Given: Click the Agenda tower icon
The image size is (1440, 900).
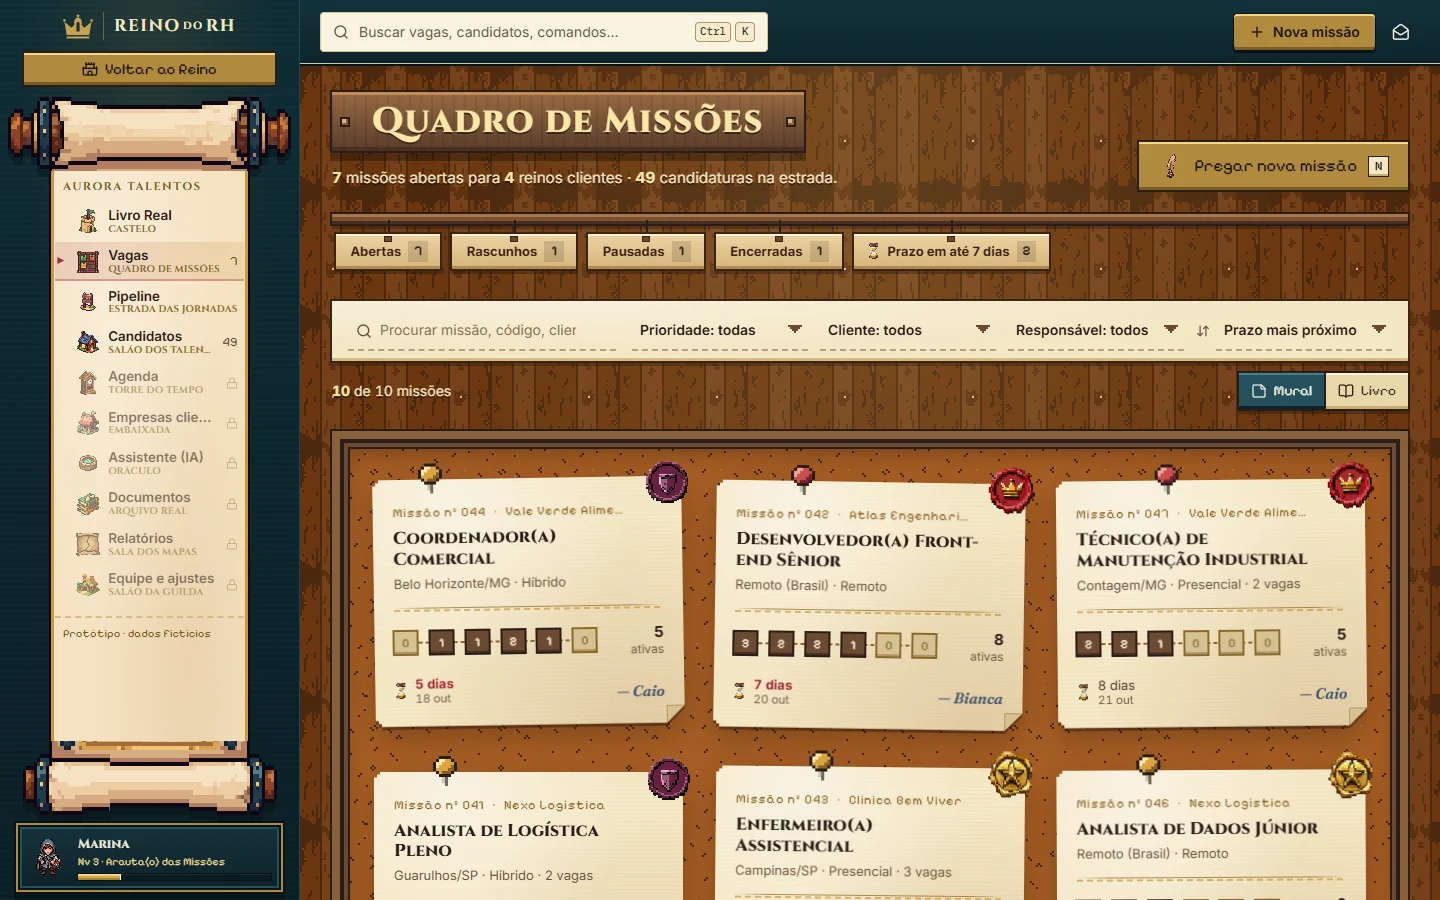Looking at the screenshot, I should 88,382.
